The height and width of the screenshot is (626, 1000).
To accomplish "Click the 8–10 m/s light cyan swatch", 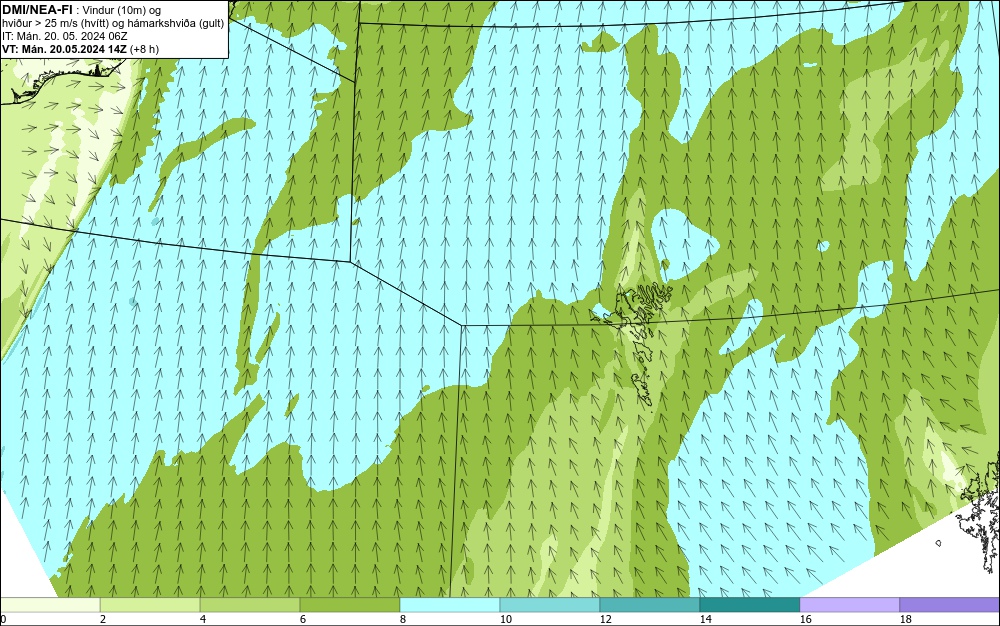I will tap(450, 605).
